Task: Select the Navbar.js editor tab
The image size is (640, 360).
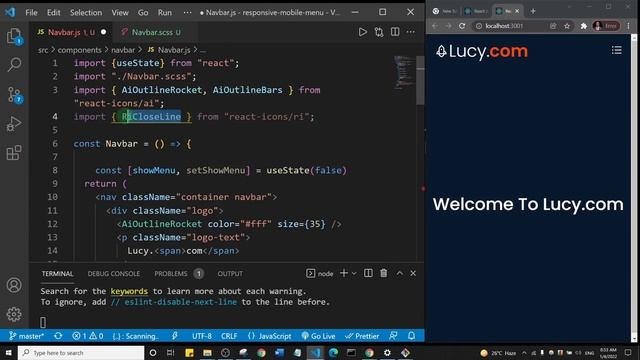Action: [x=71, y=32]
